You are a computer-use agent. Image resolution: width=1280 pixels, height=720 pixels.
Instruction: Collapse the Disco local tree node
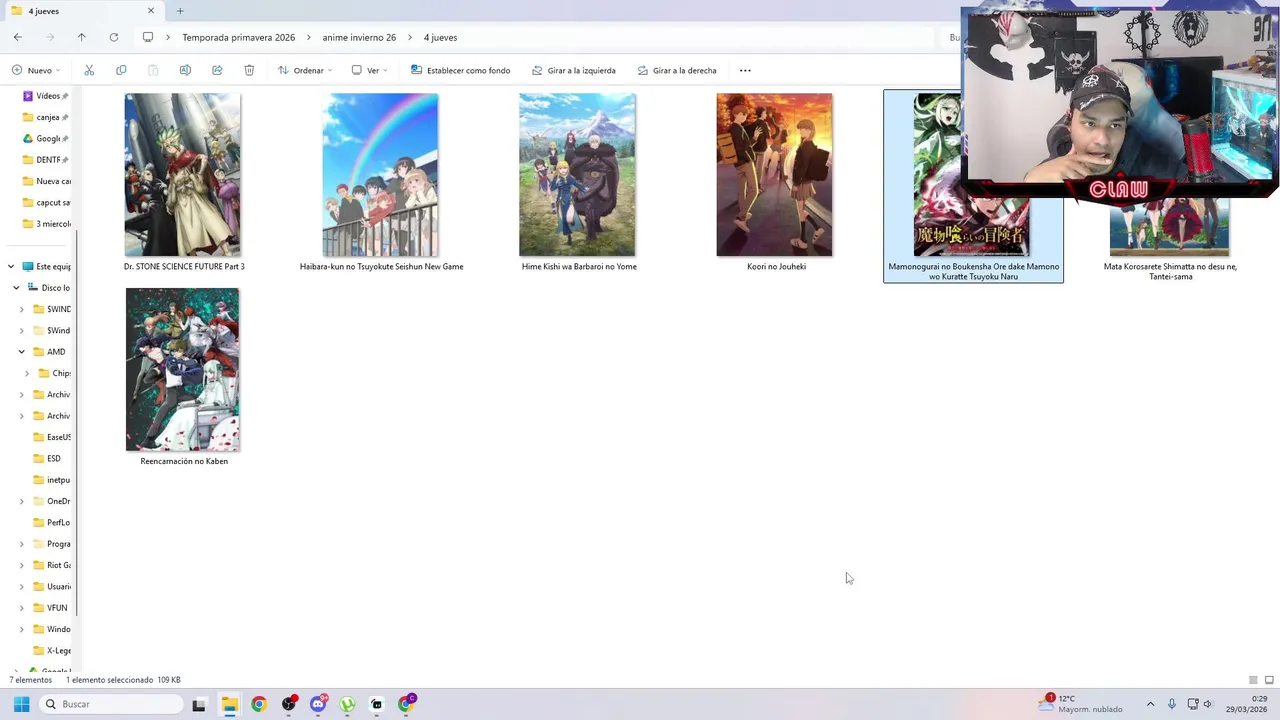17,288
